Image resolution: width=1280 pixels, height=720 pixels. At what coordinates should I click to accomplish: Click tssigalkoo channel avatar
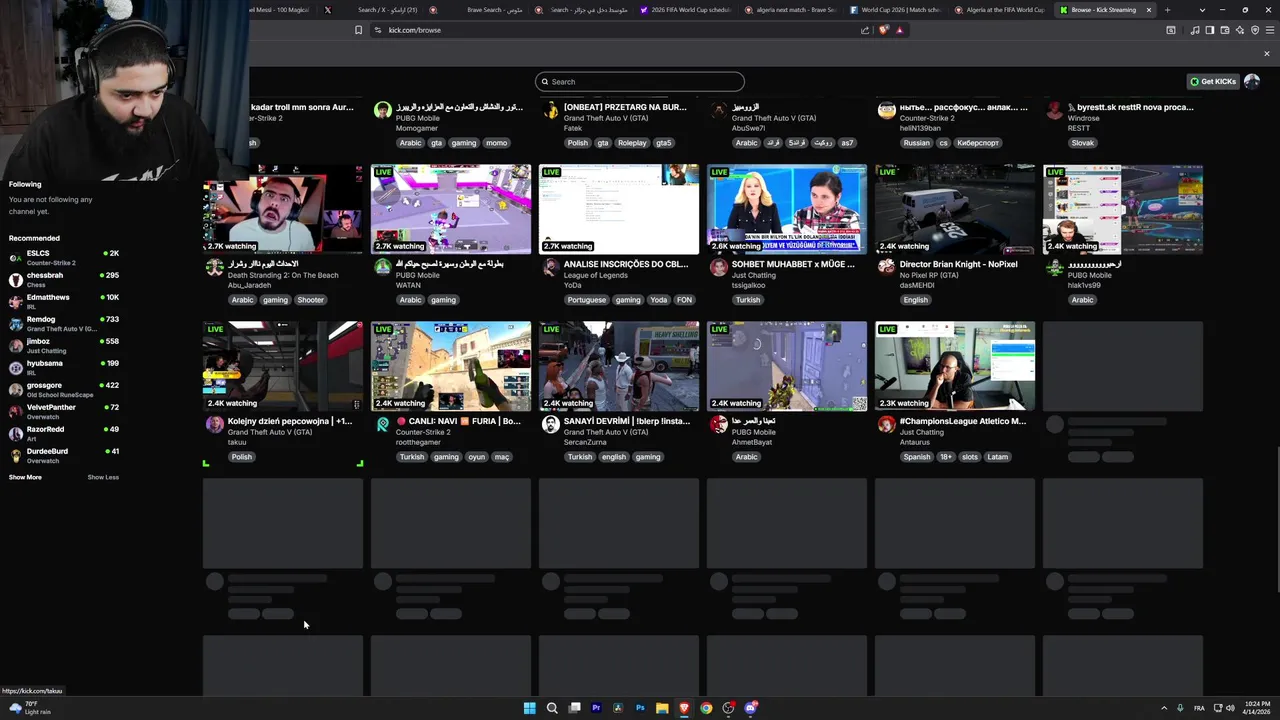718,267
